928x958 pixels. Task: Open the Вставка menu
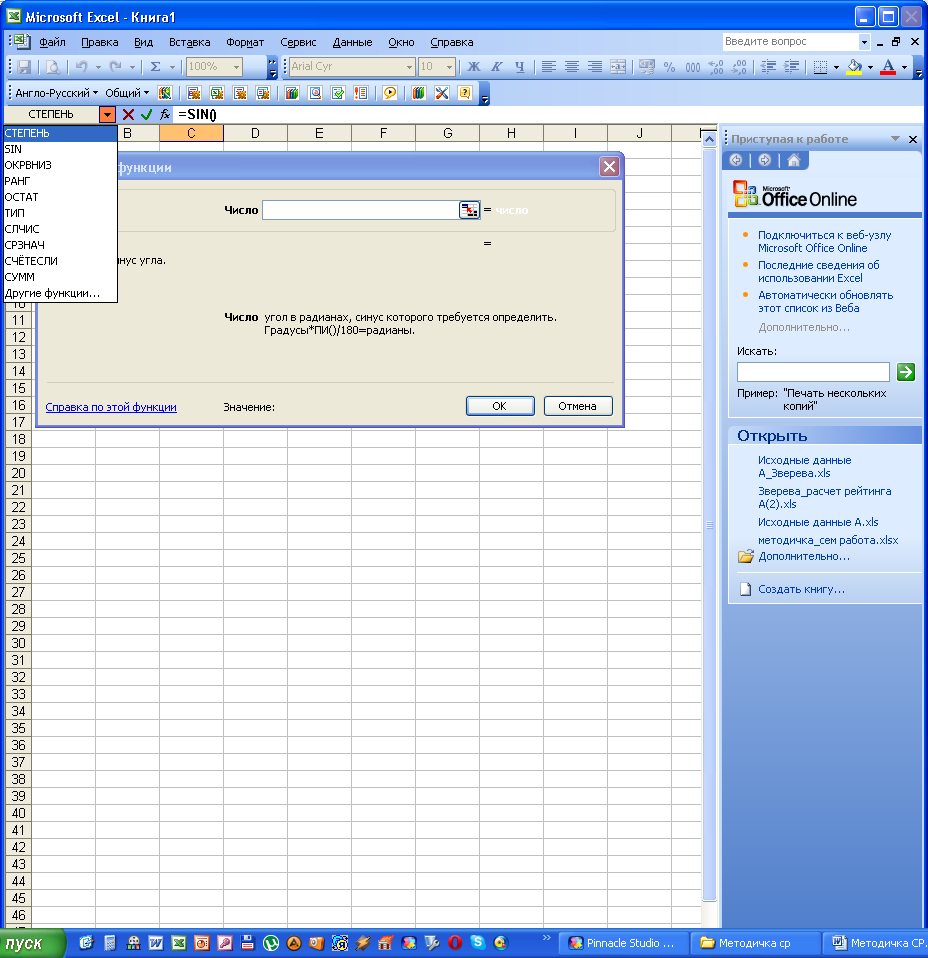pyautogui.click(x=189, y=42)
